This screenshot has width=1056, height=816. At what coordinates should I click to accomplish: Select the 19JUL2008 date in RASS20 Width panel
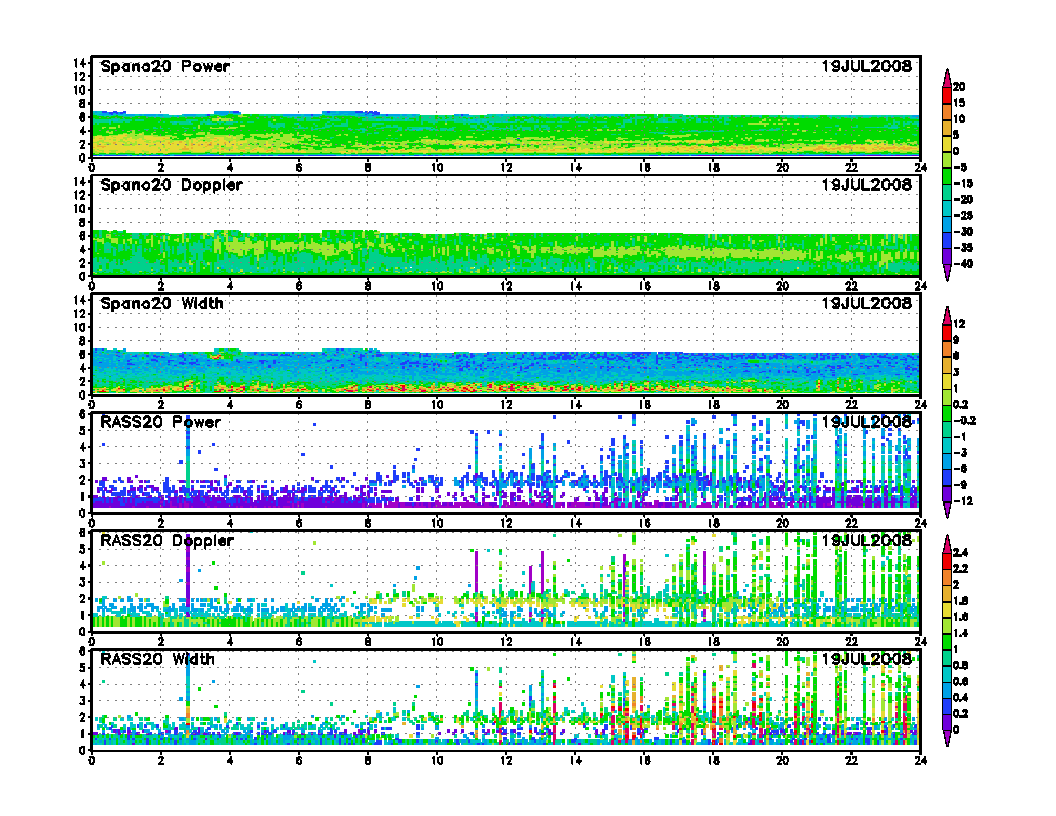tap(866, 659)
